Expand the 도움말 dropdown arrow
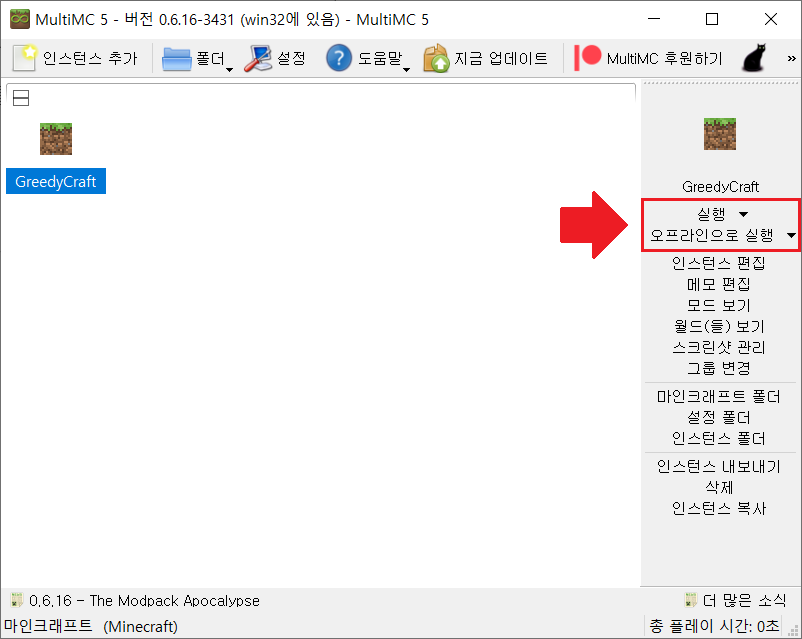The width and height of the screenshot is (802, 639). [406, 70]
